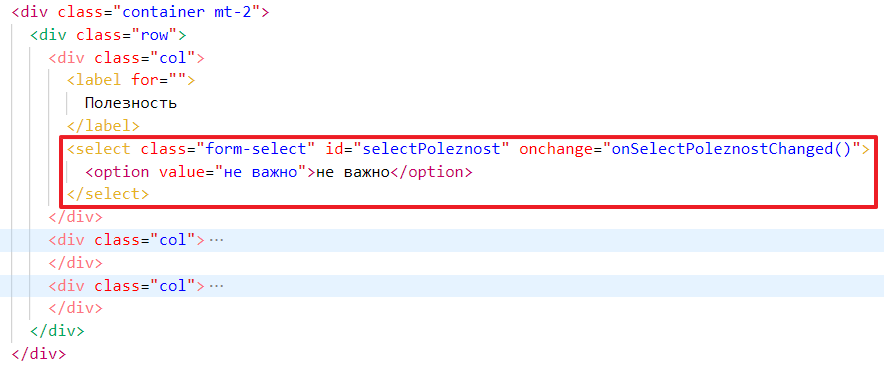
Task: Select the first highlighted collapsed col line
Action: (442, 240)
